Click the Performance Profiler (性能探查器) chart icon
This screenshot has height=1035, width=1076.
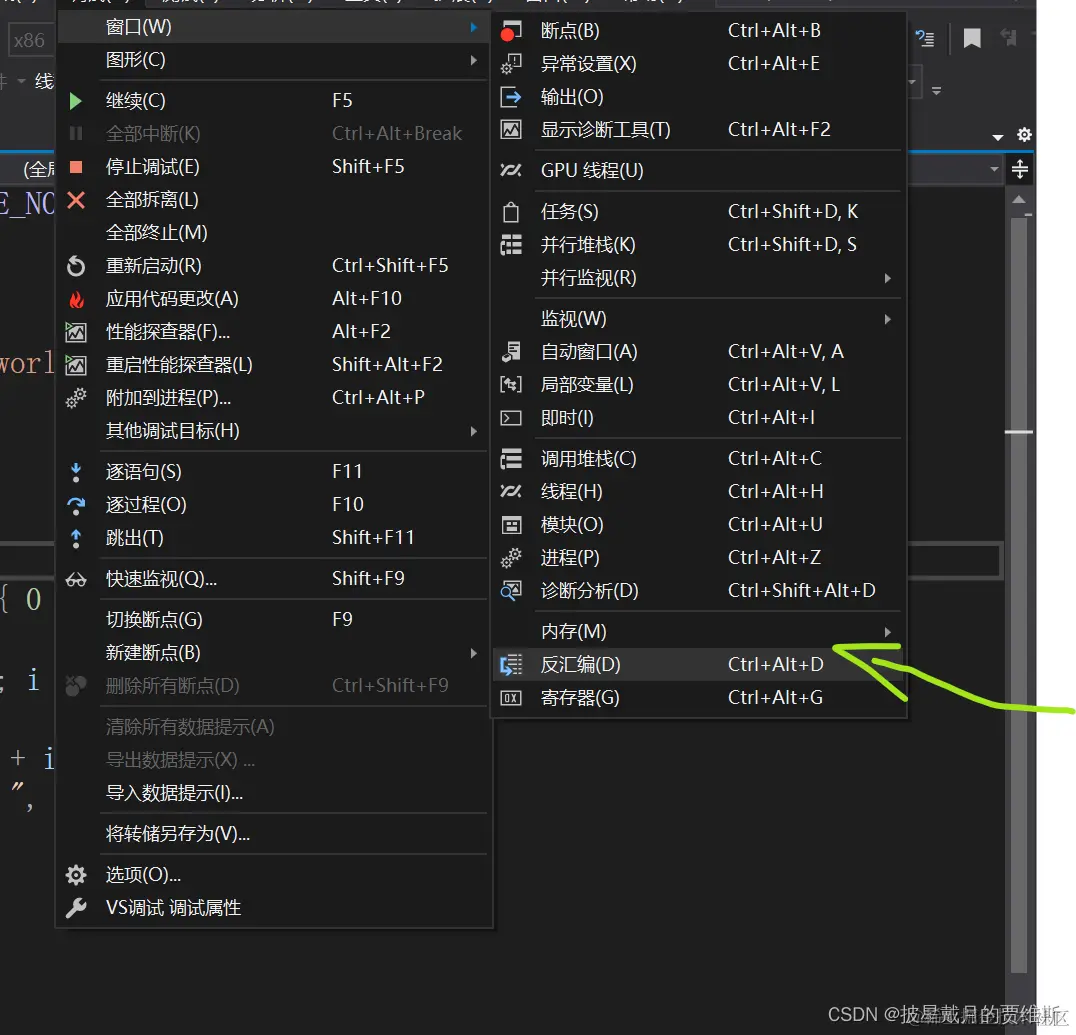(75, 332)
